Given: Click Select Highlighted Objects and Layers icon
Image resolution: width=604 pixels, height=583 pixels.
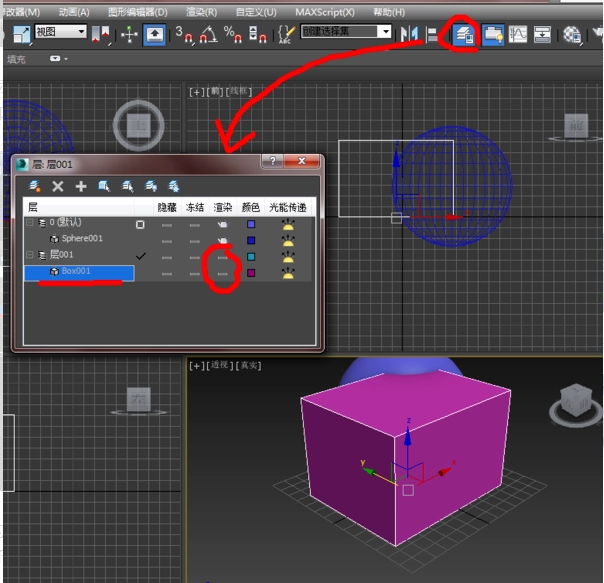Looking at the screenshot, I should click(x=104, y=186).
